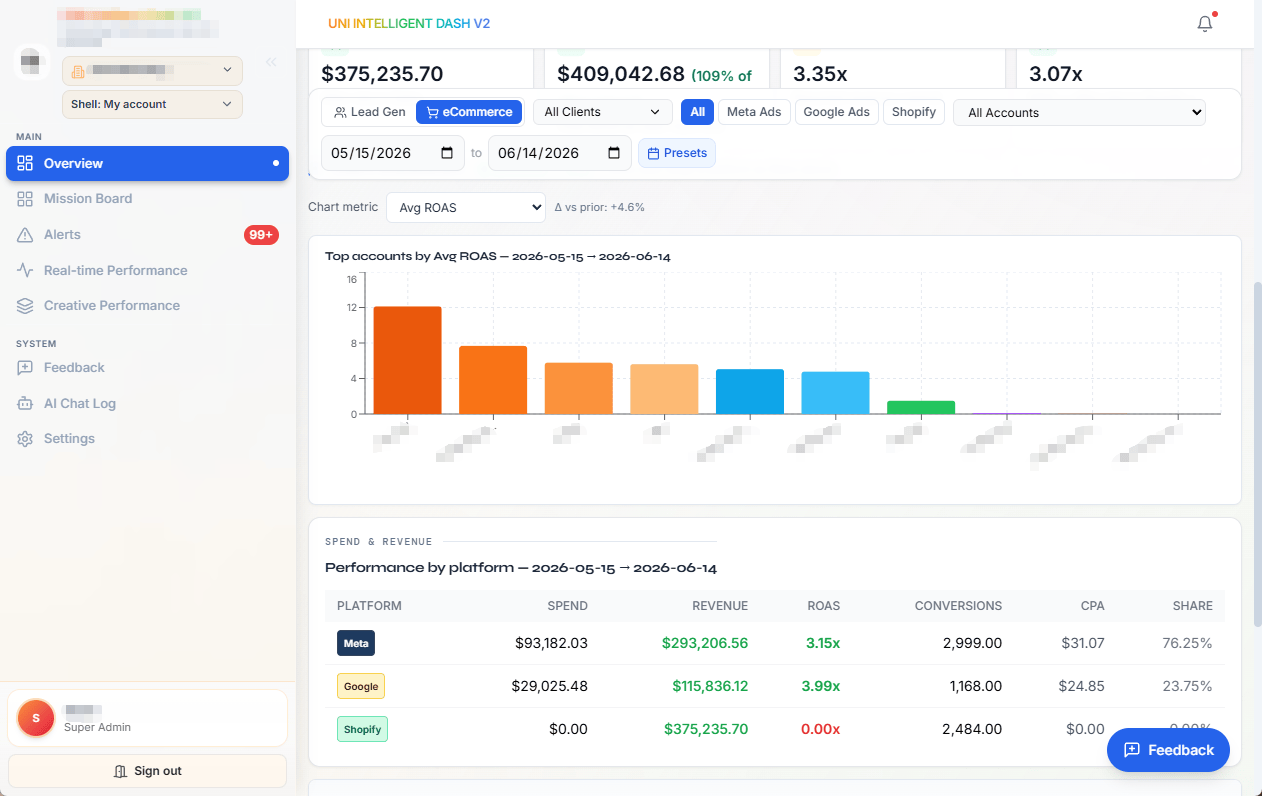1262x796 pixels.
Task: Click the user avatar with letter S
Action: coord(36,718)
